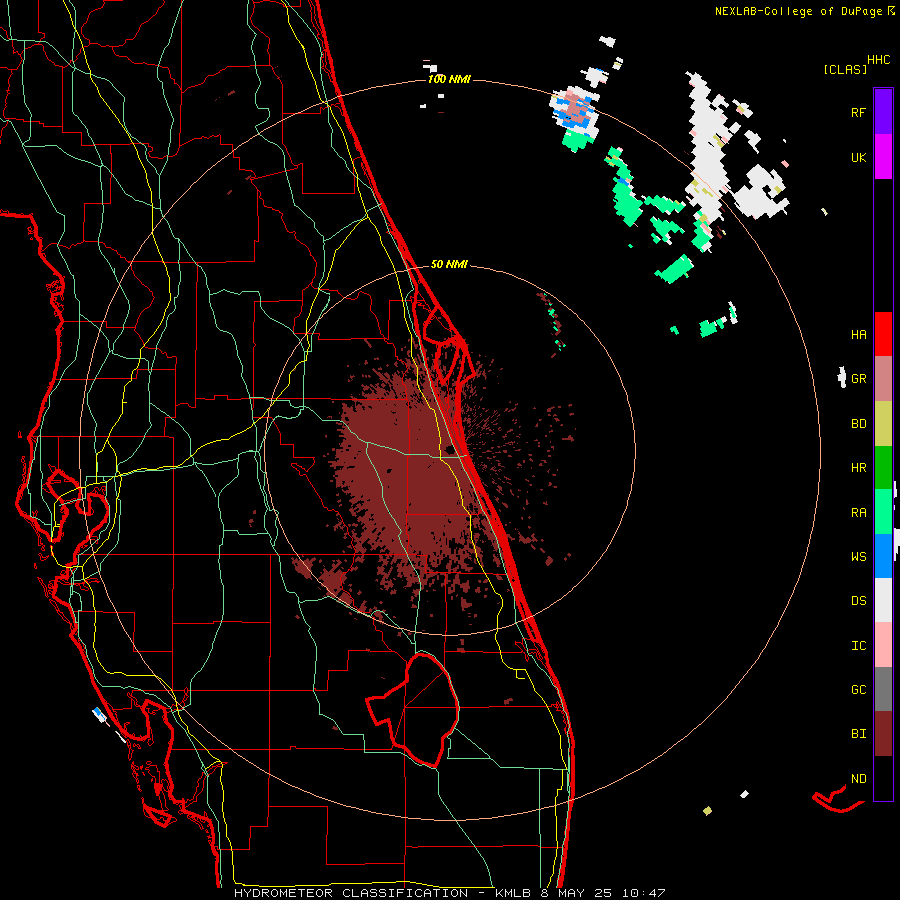Click the DS white legend swatch
Image resolution: width=900 pixels, height=900 pixels.
tap(883, 600)
